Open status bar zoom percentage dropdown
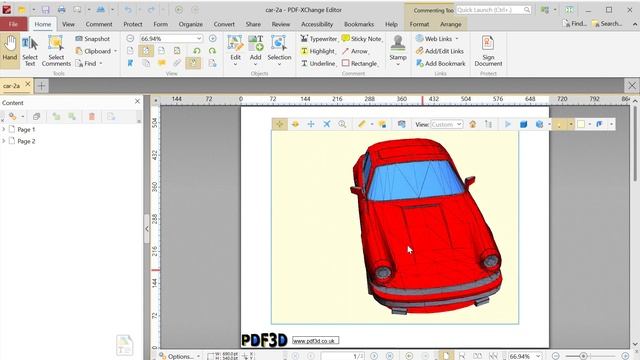 tap(538, 356)
